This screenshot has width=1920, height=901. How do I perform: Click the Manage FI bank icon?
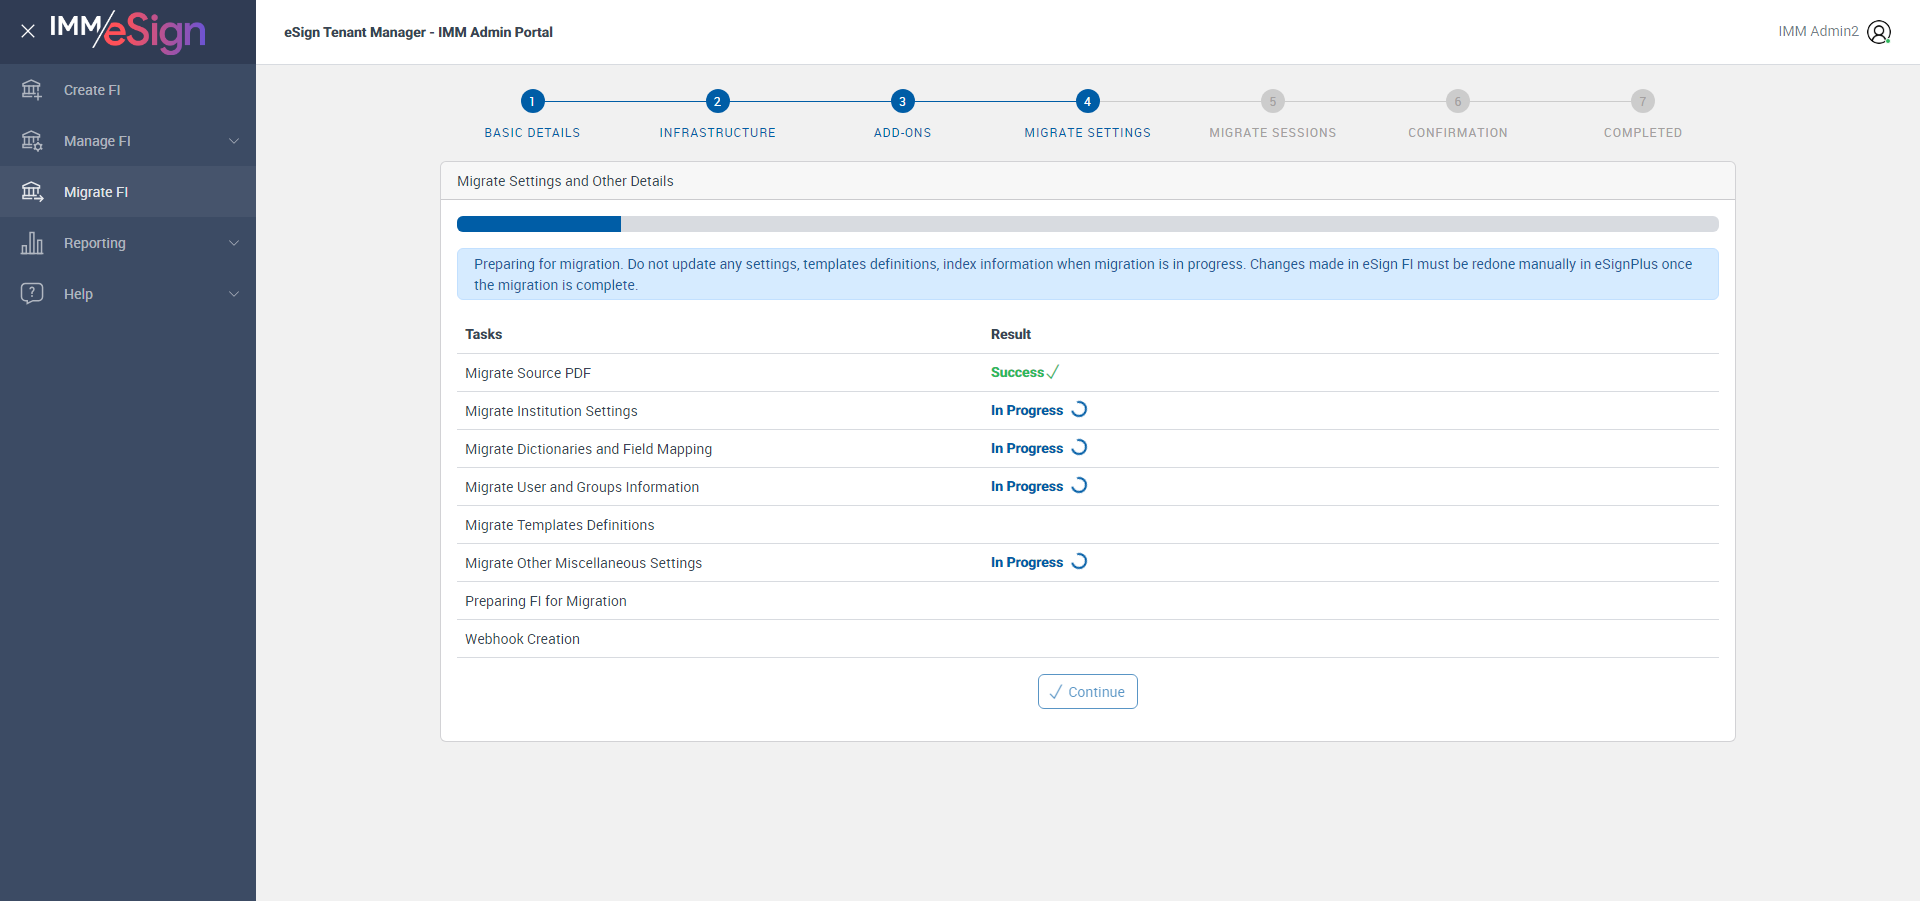[32, 141]
